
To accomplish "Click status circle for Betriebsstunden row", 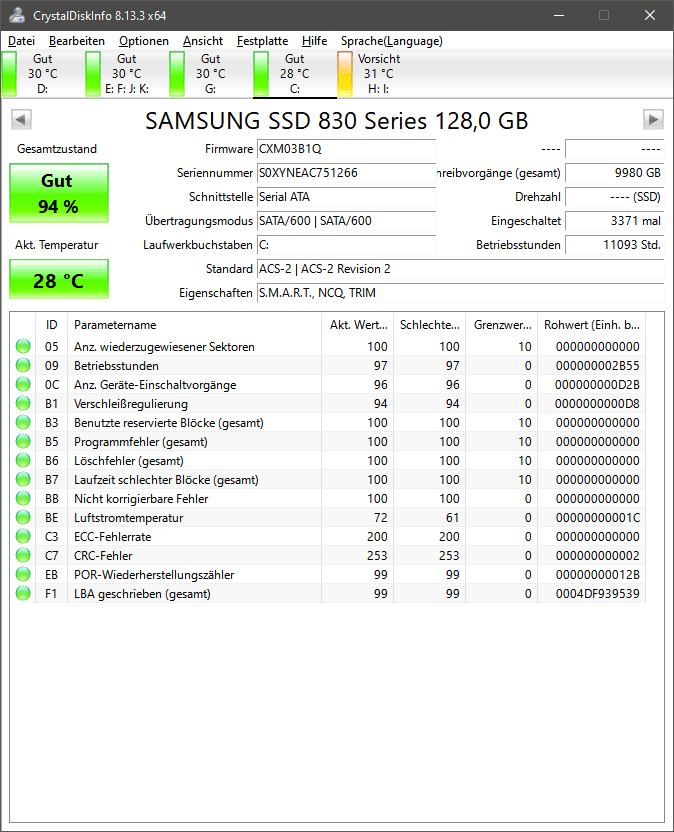I will [x=23, y=366].
